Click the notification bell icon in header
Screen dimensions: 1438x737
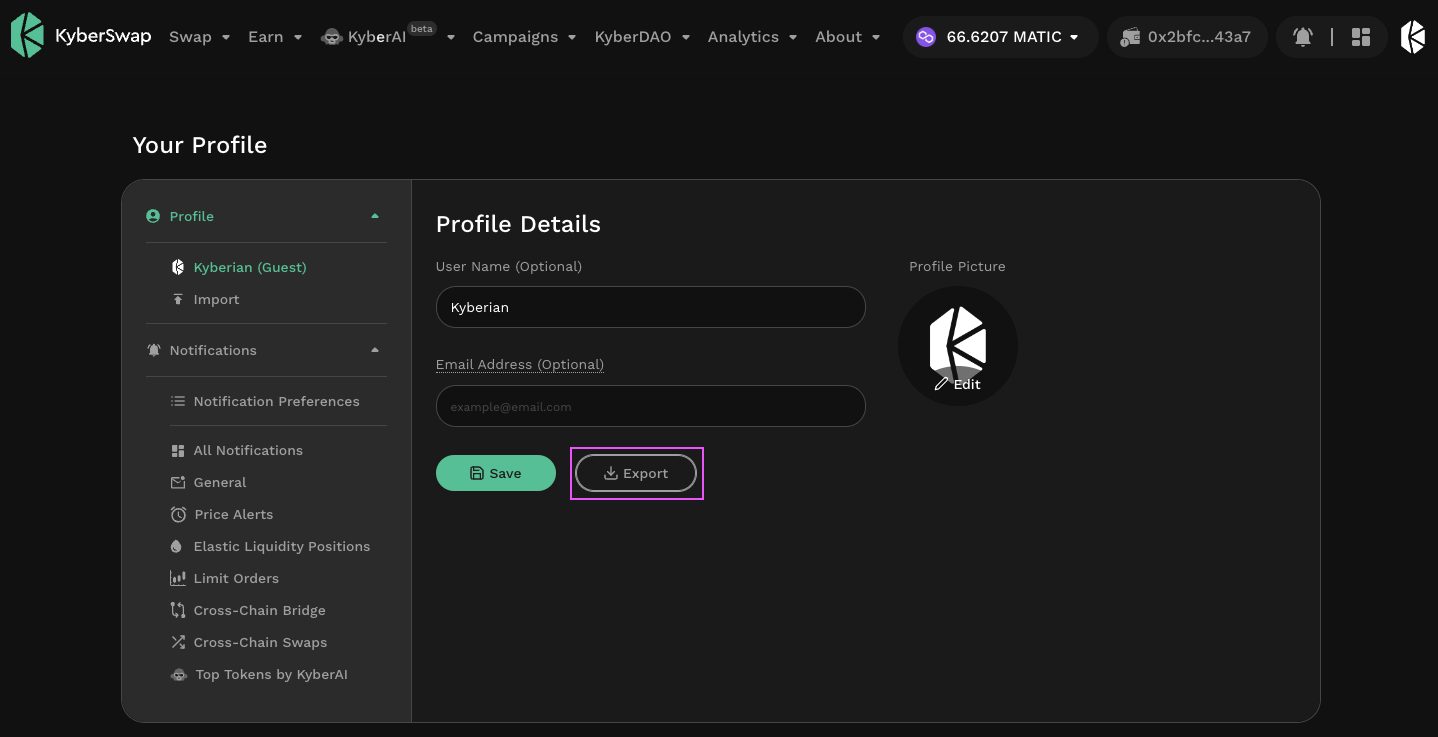pyautogui.click(x=1302, y=37)
